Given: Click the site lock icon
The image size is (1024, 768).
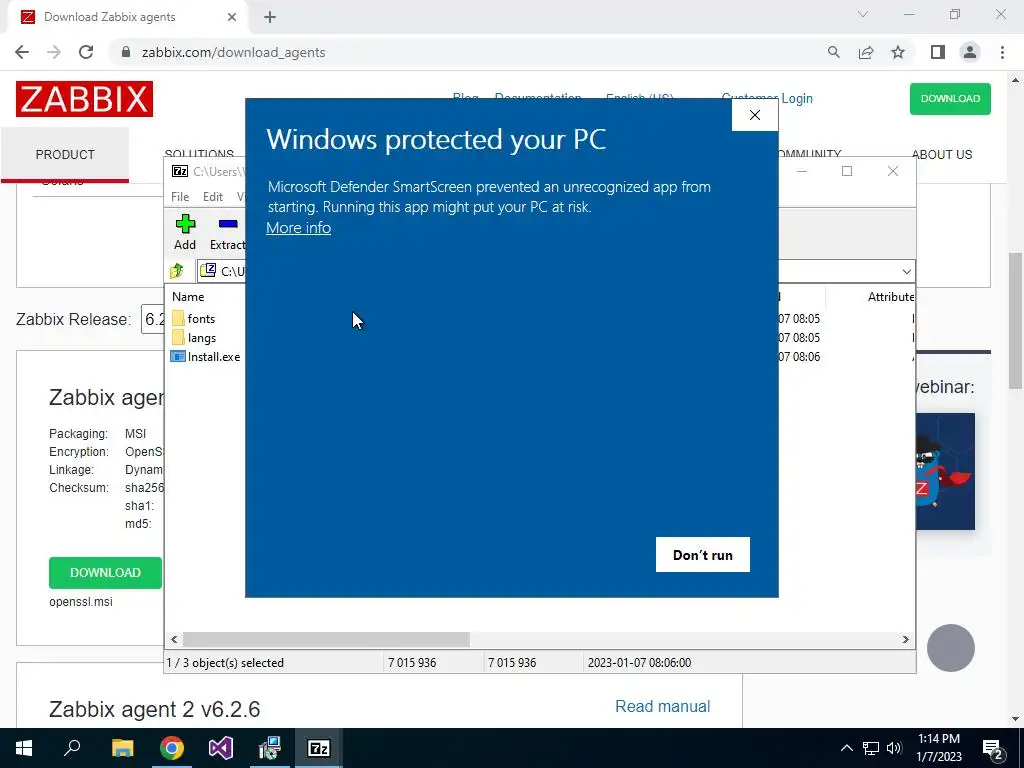Looking at the screenshot, I should pos(127,52).
